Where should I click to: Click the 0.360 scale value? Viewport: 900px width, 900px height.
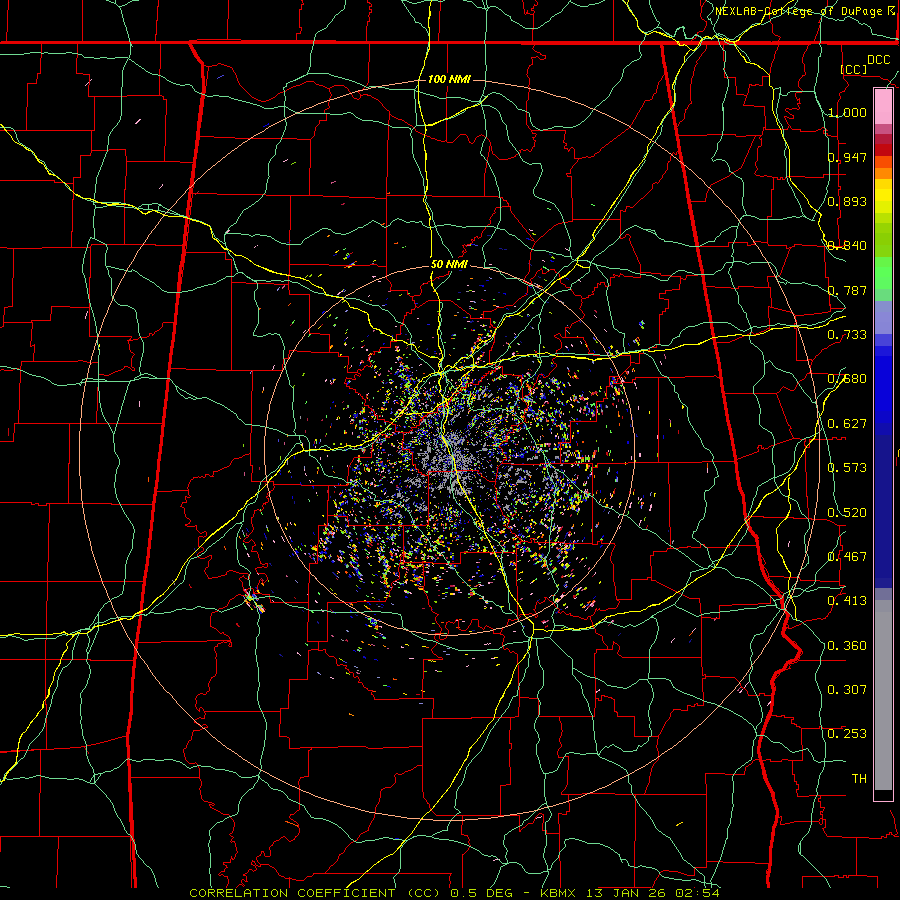pyautogui.click(x=847, y=646)
